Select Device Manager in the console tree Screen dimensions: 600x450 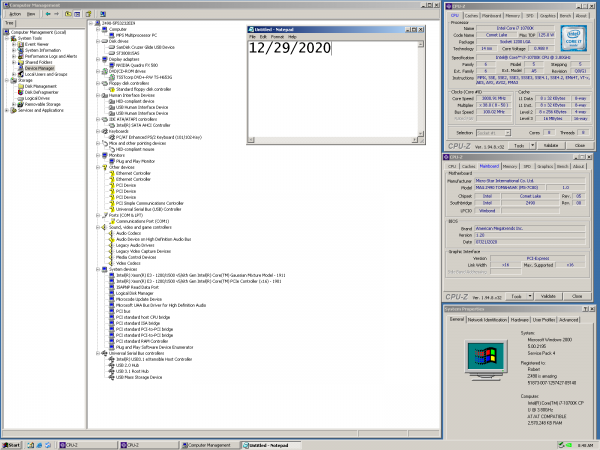(39, 68)
